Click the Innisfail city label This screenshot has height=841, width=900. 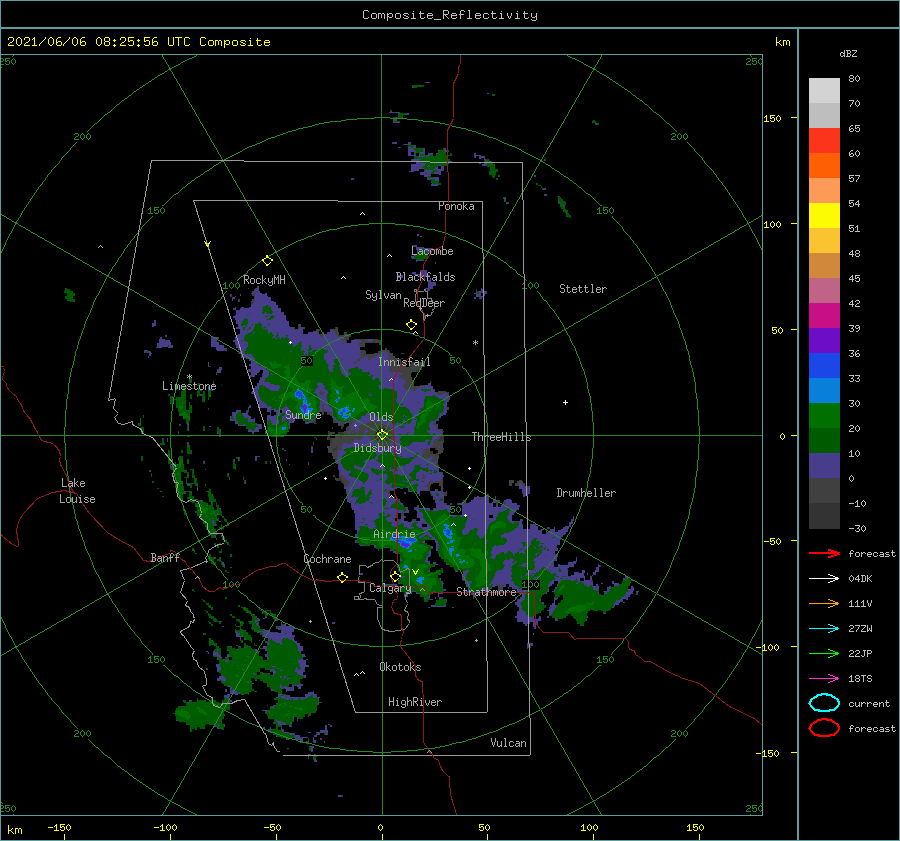(x=404, y=362)
